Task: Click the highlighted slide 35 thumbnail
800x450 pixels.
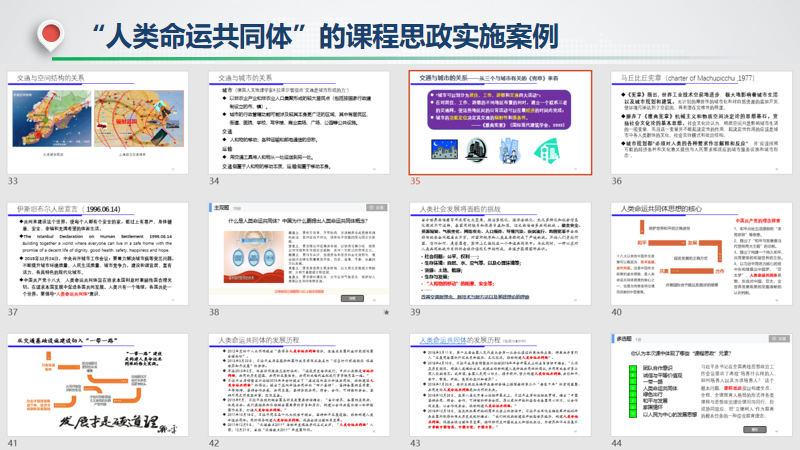Action: pyautogui.click(x=501, y=119)
